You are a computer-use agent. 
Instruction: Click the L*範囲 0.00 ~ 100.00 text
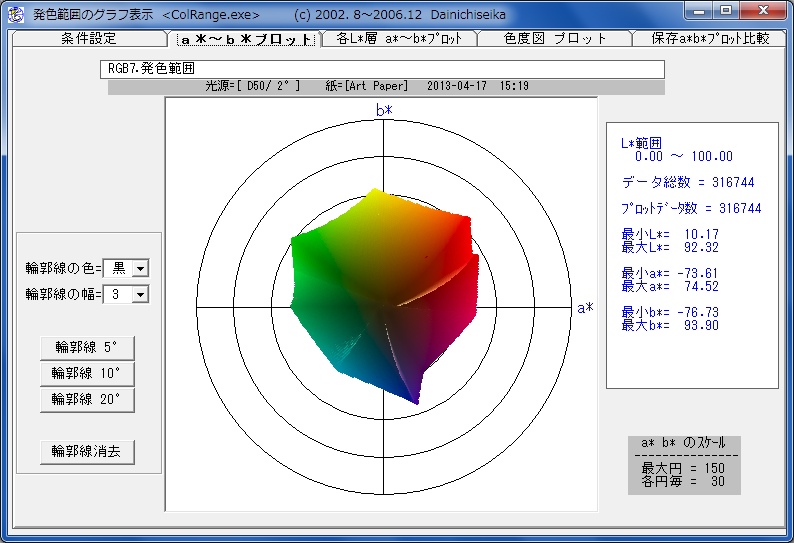[677, 150]
